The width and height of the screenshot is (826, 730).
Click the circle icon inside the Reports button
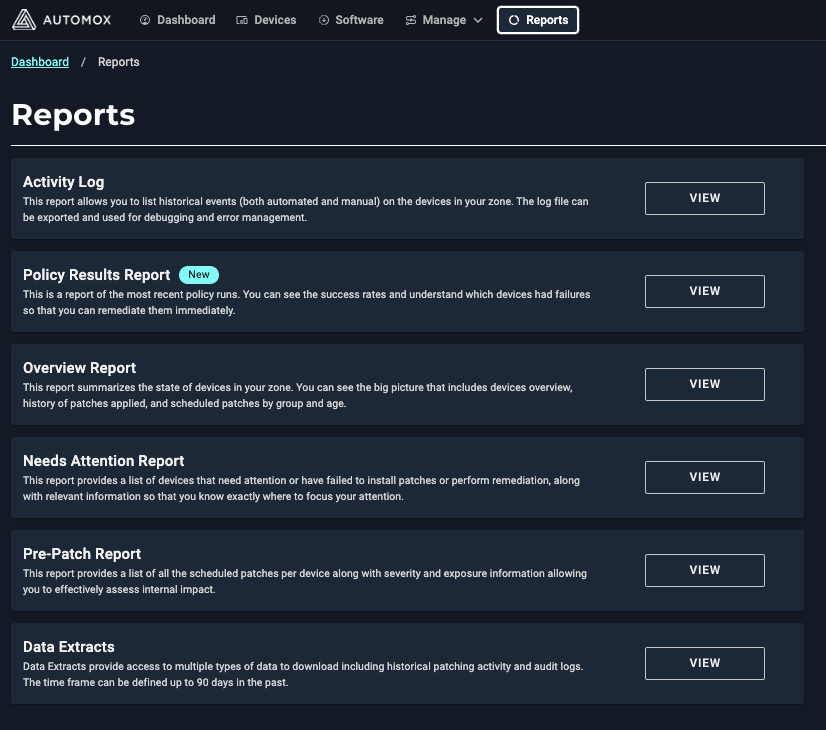click(513, 19)
